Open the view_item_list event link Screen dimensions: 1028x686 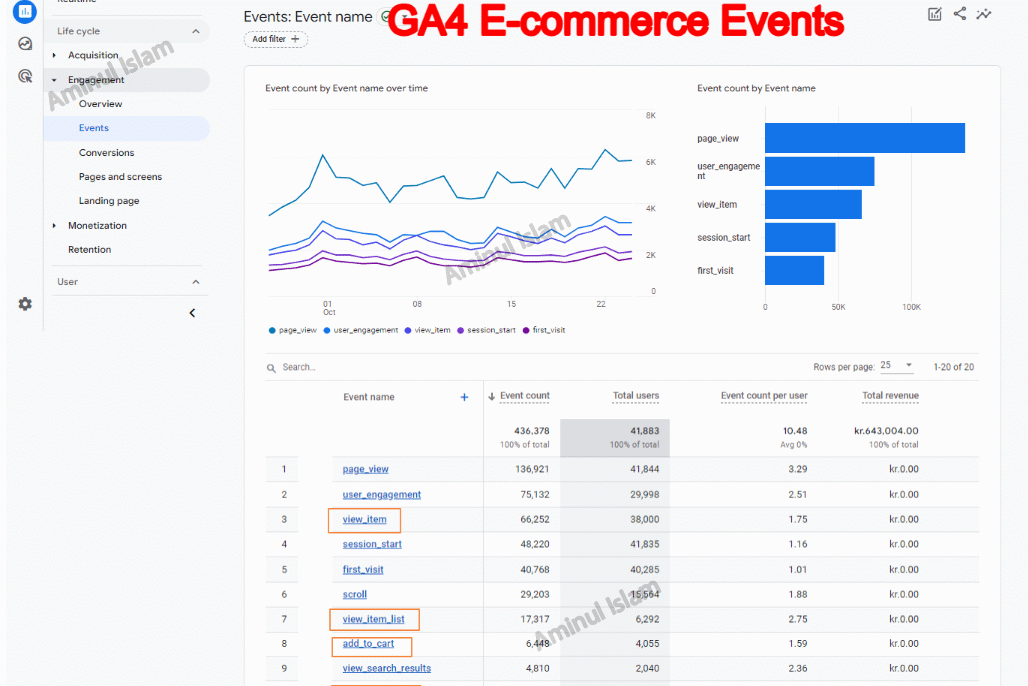click(x=373, y=619)
